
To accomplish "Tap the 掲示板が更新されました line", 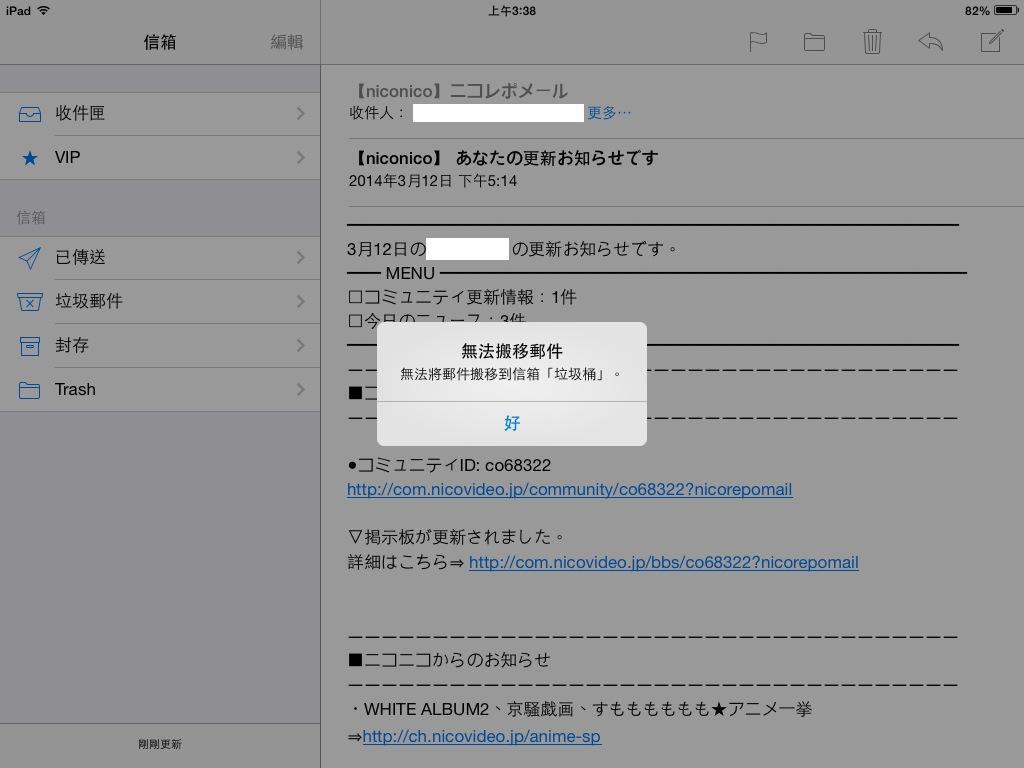I will click(x=456, y=537).
